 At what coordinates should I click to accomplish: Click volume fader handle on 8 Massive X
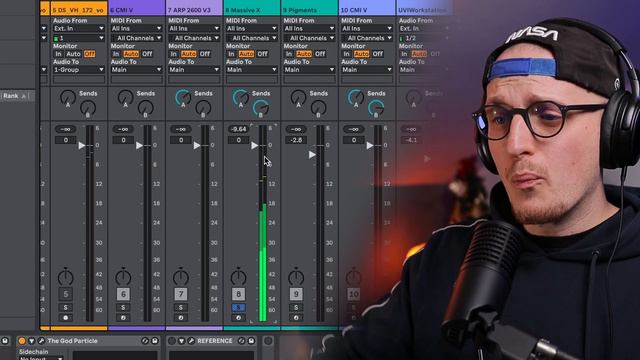coord(255,145)
